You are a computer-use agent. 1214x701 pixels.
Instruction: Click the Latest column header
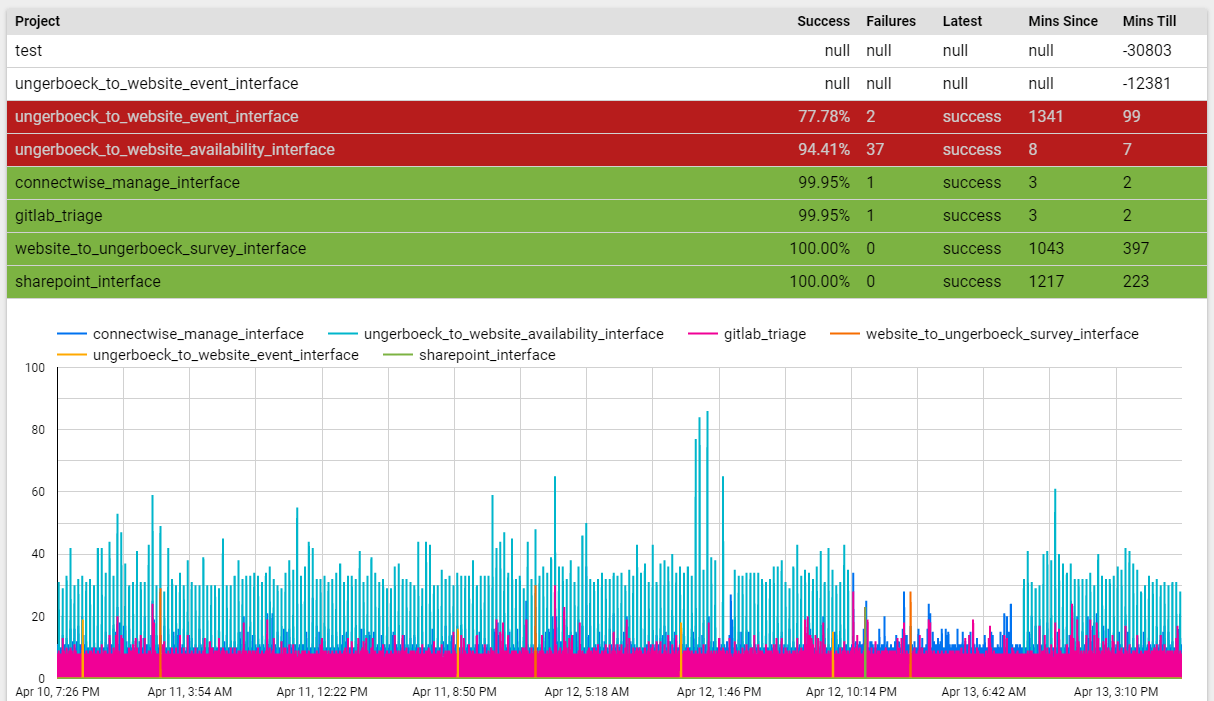(962, 21)
